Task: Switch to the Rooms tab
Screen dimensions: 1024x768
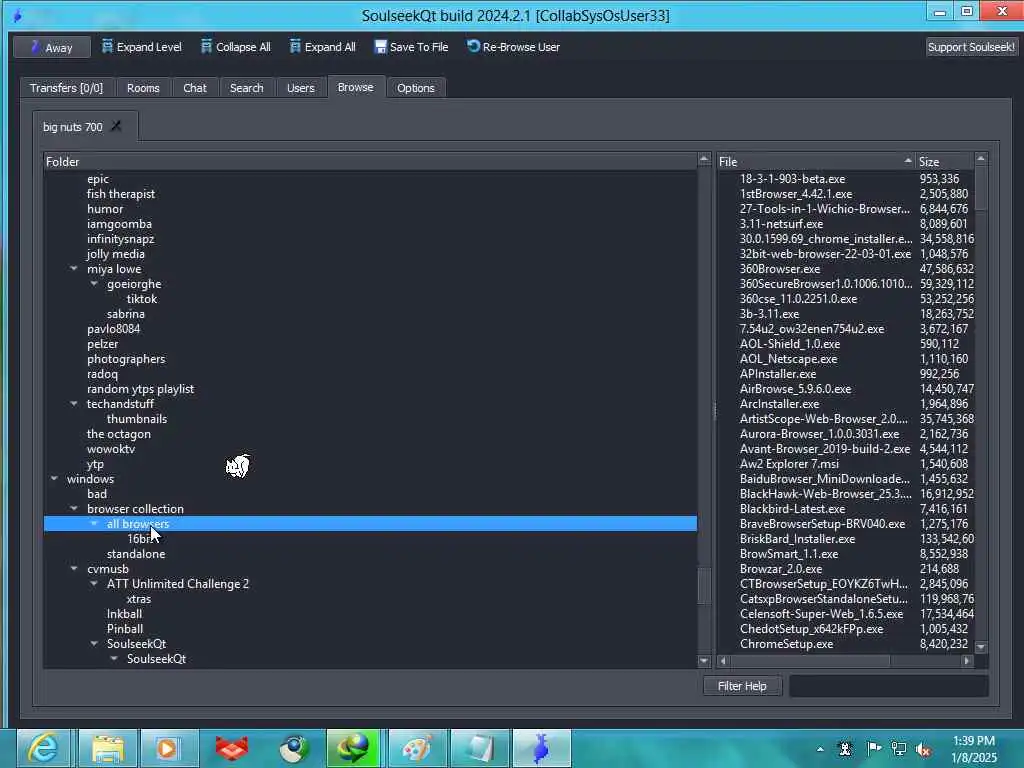Action: point(143,88)
